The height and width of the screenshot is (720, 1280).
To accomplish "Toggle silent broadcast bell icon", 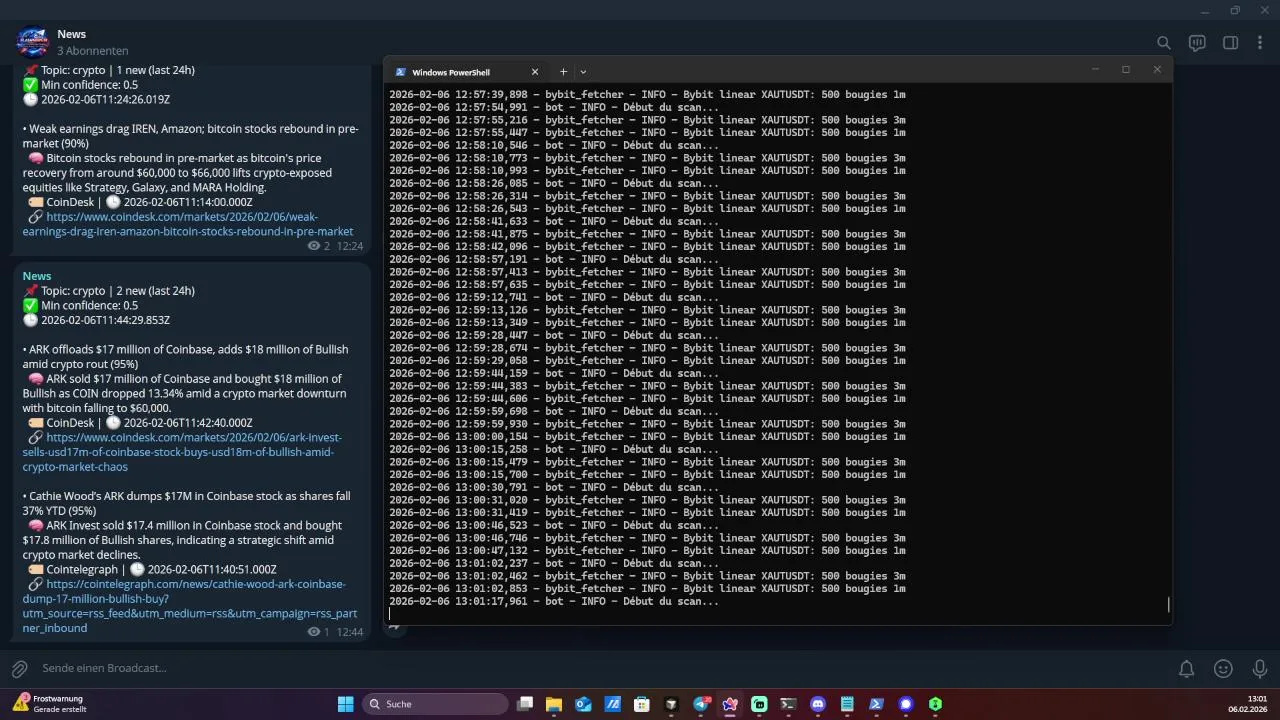I will 1186,668.
